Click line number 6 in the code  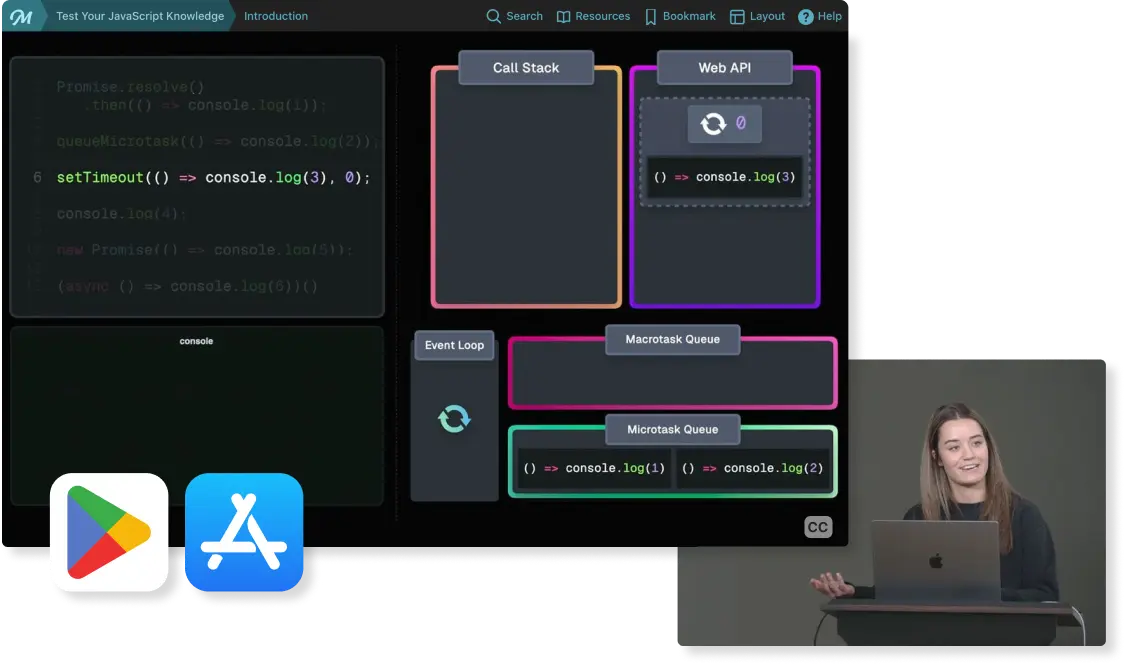[x=37, y=177]
